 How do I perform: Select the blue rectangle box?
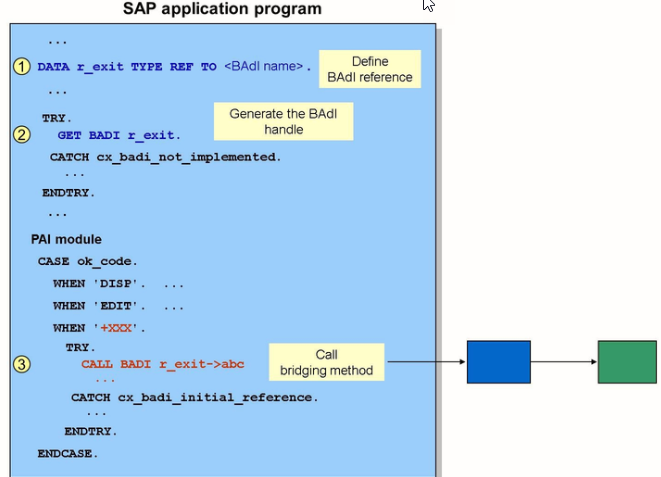pyautogui.click(x=498, y=361)
